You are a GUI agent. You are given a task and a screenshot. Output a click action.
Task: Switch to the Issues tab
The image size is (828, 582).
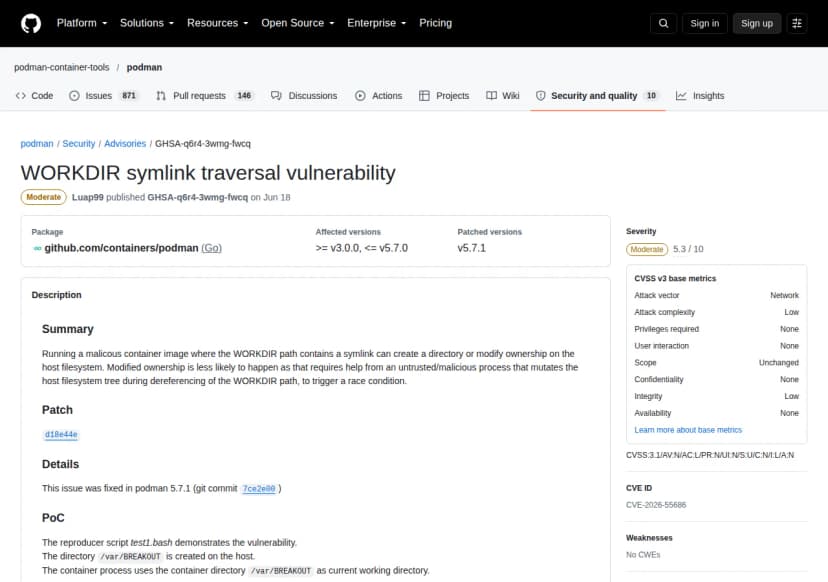tap(103, 96)
